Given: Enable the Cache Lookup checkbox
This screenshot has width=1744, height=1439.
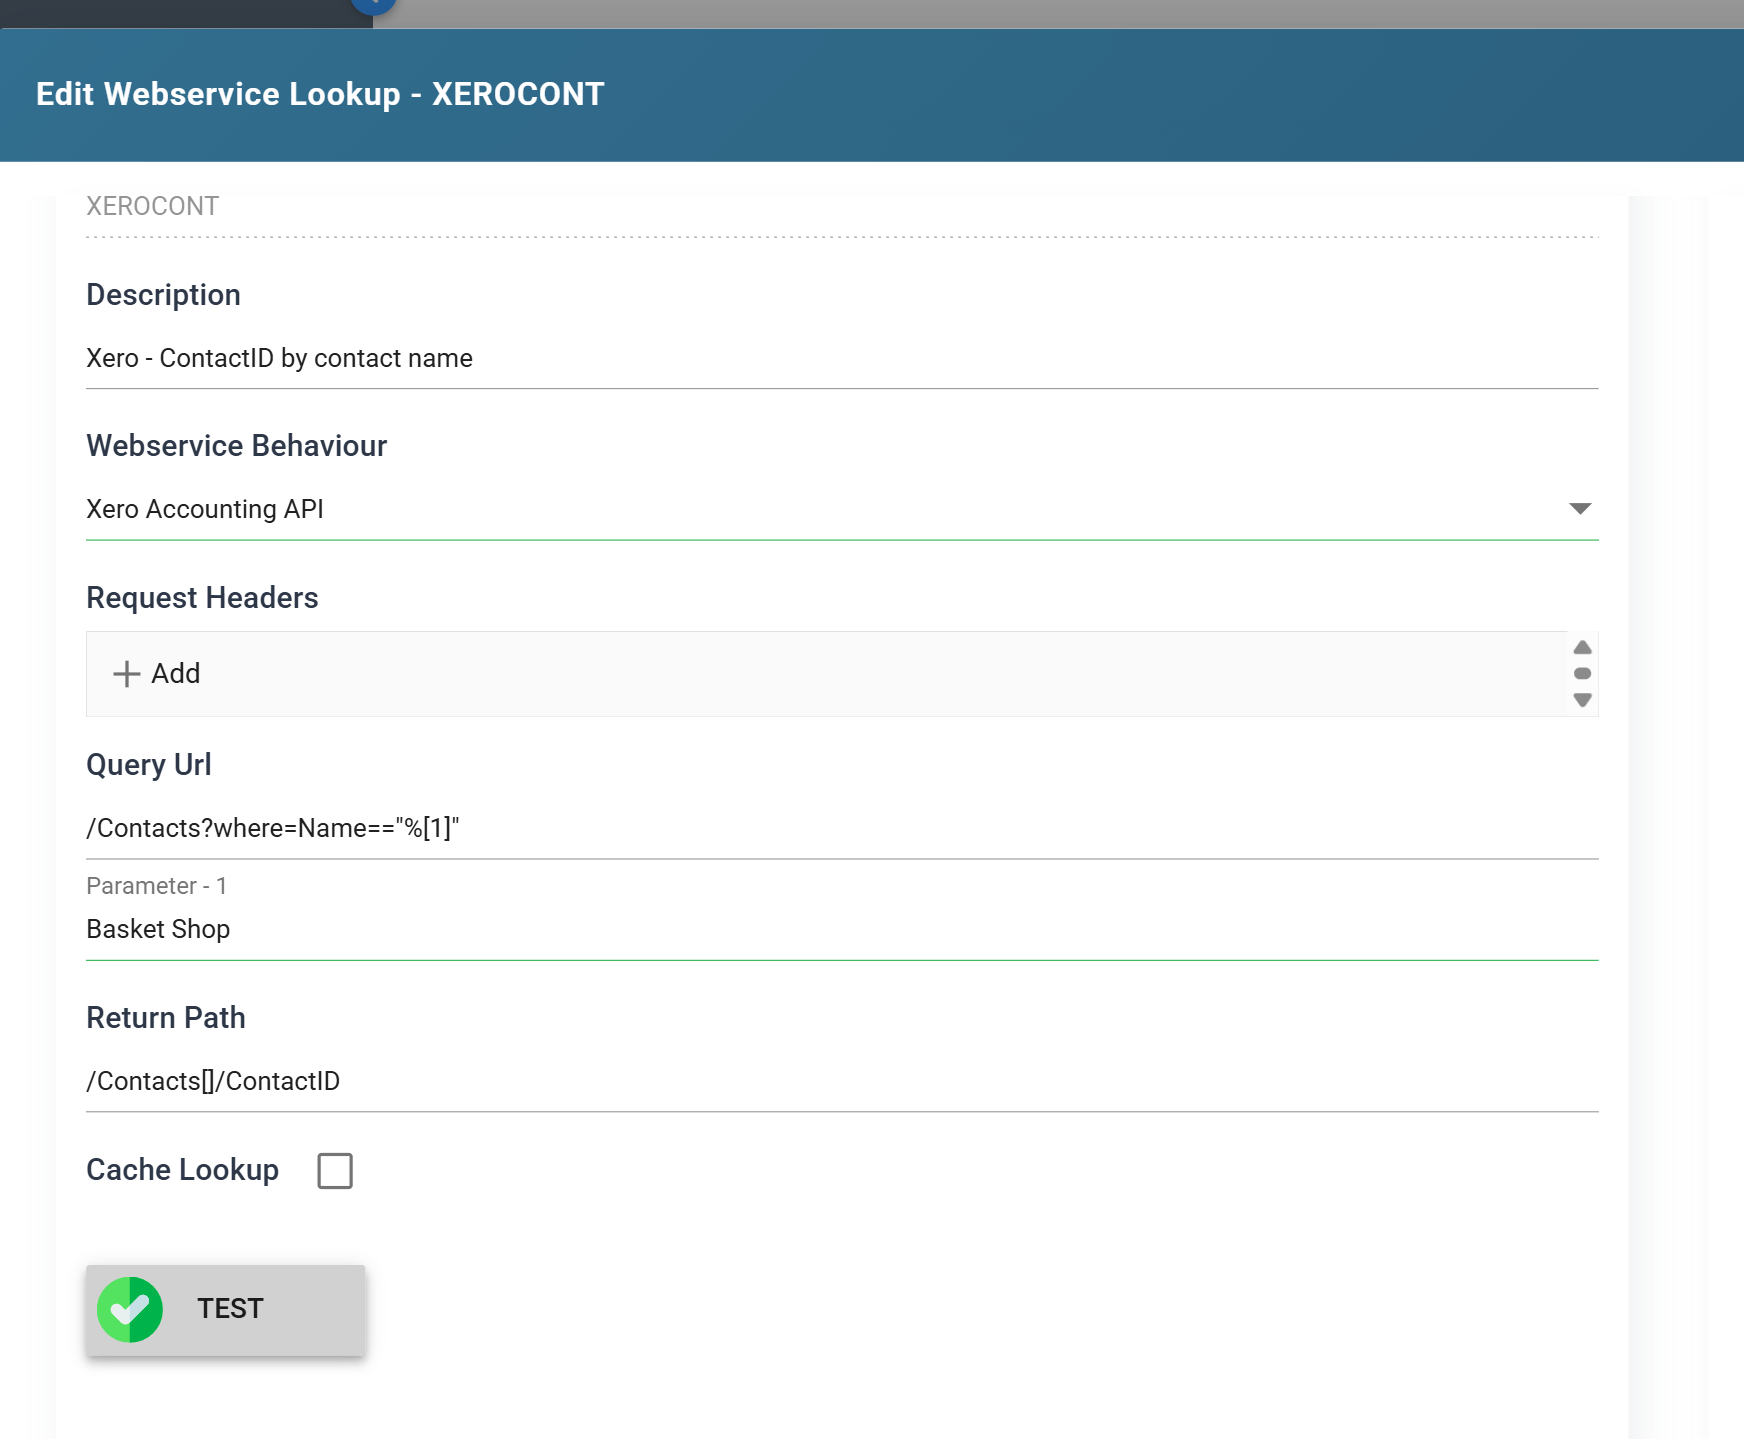Looking at the screenshot, I should coord(335,1171).
